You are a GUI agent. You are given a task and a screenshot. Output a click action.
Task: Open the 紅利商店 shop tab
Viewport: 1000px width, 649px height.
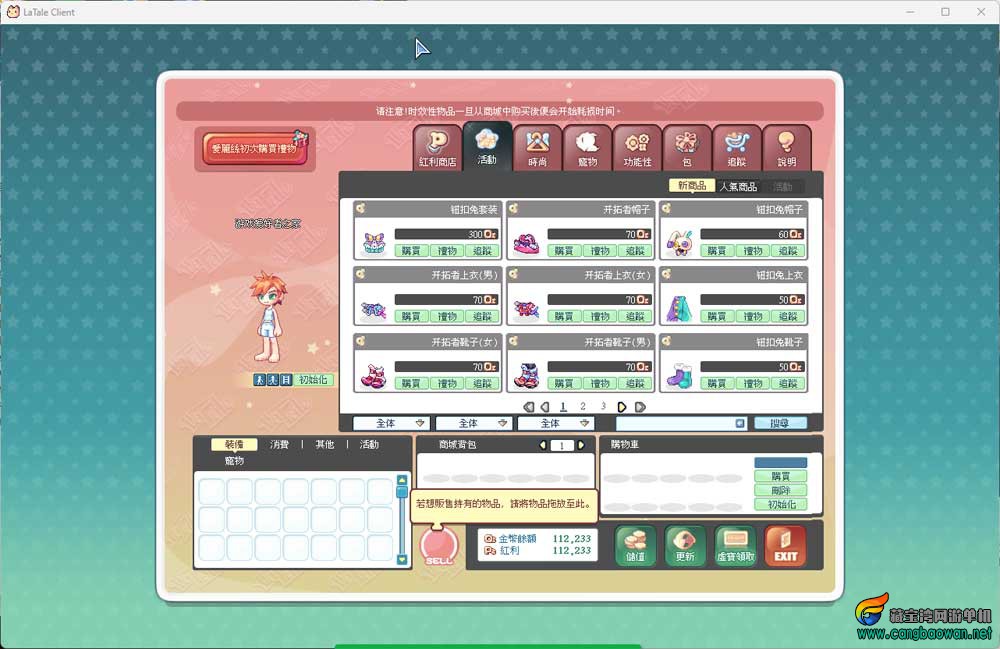(x=437, y=147)
